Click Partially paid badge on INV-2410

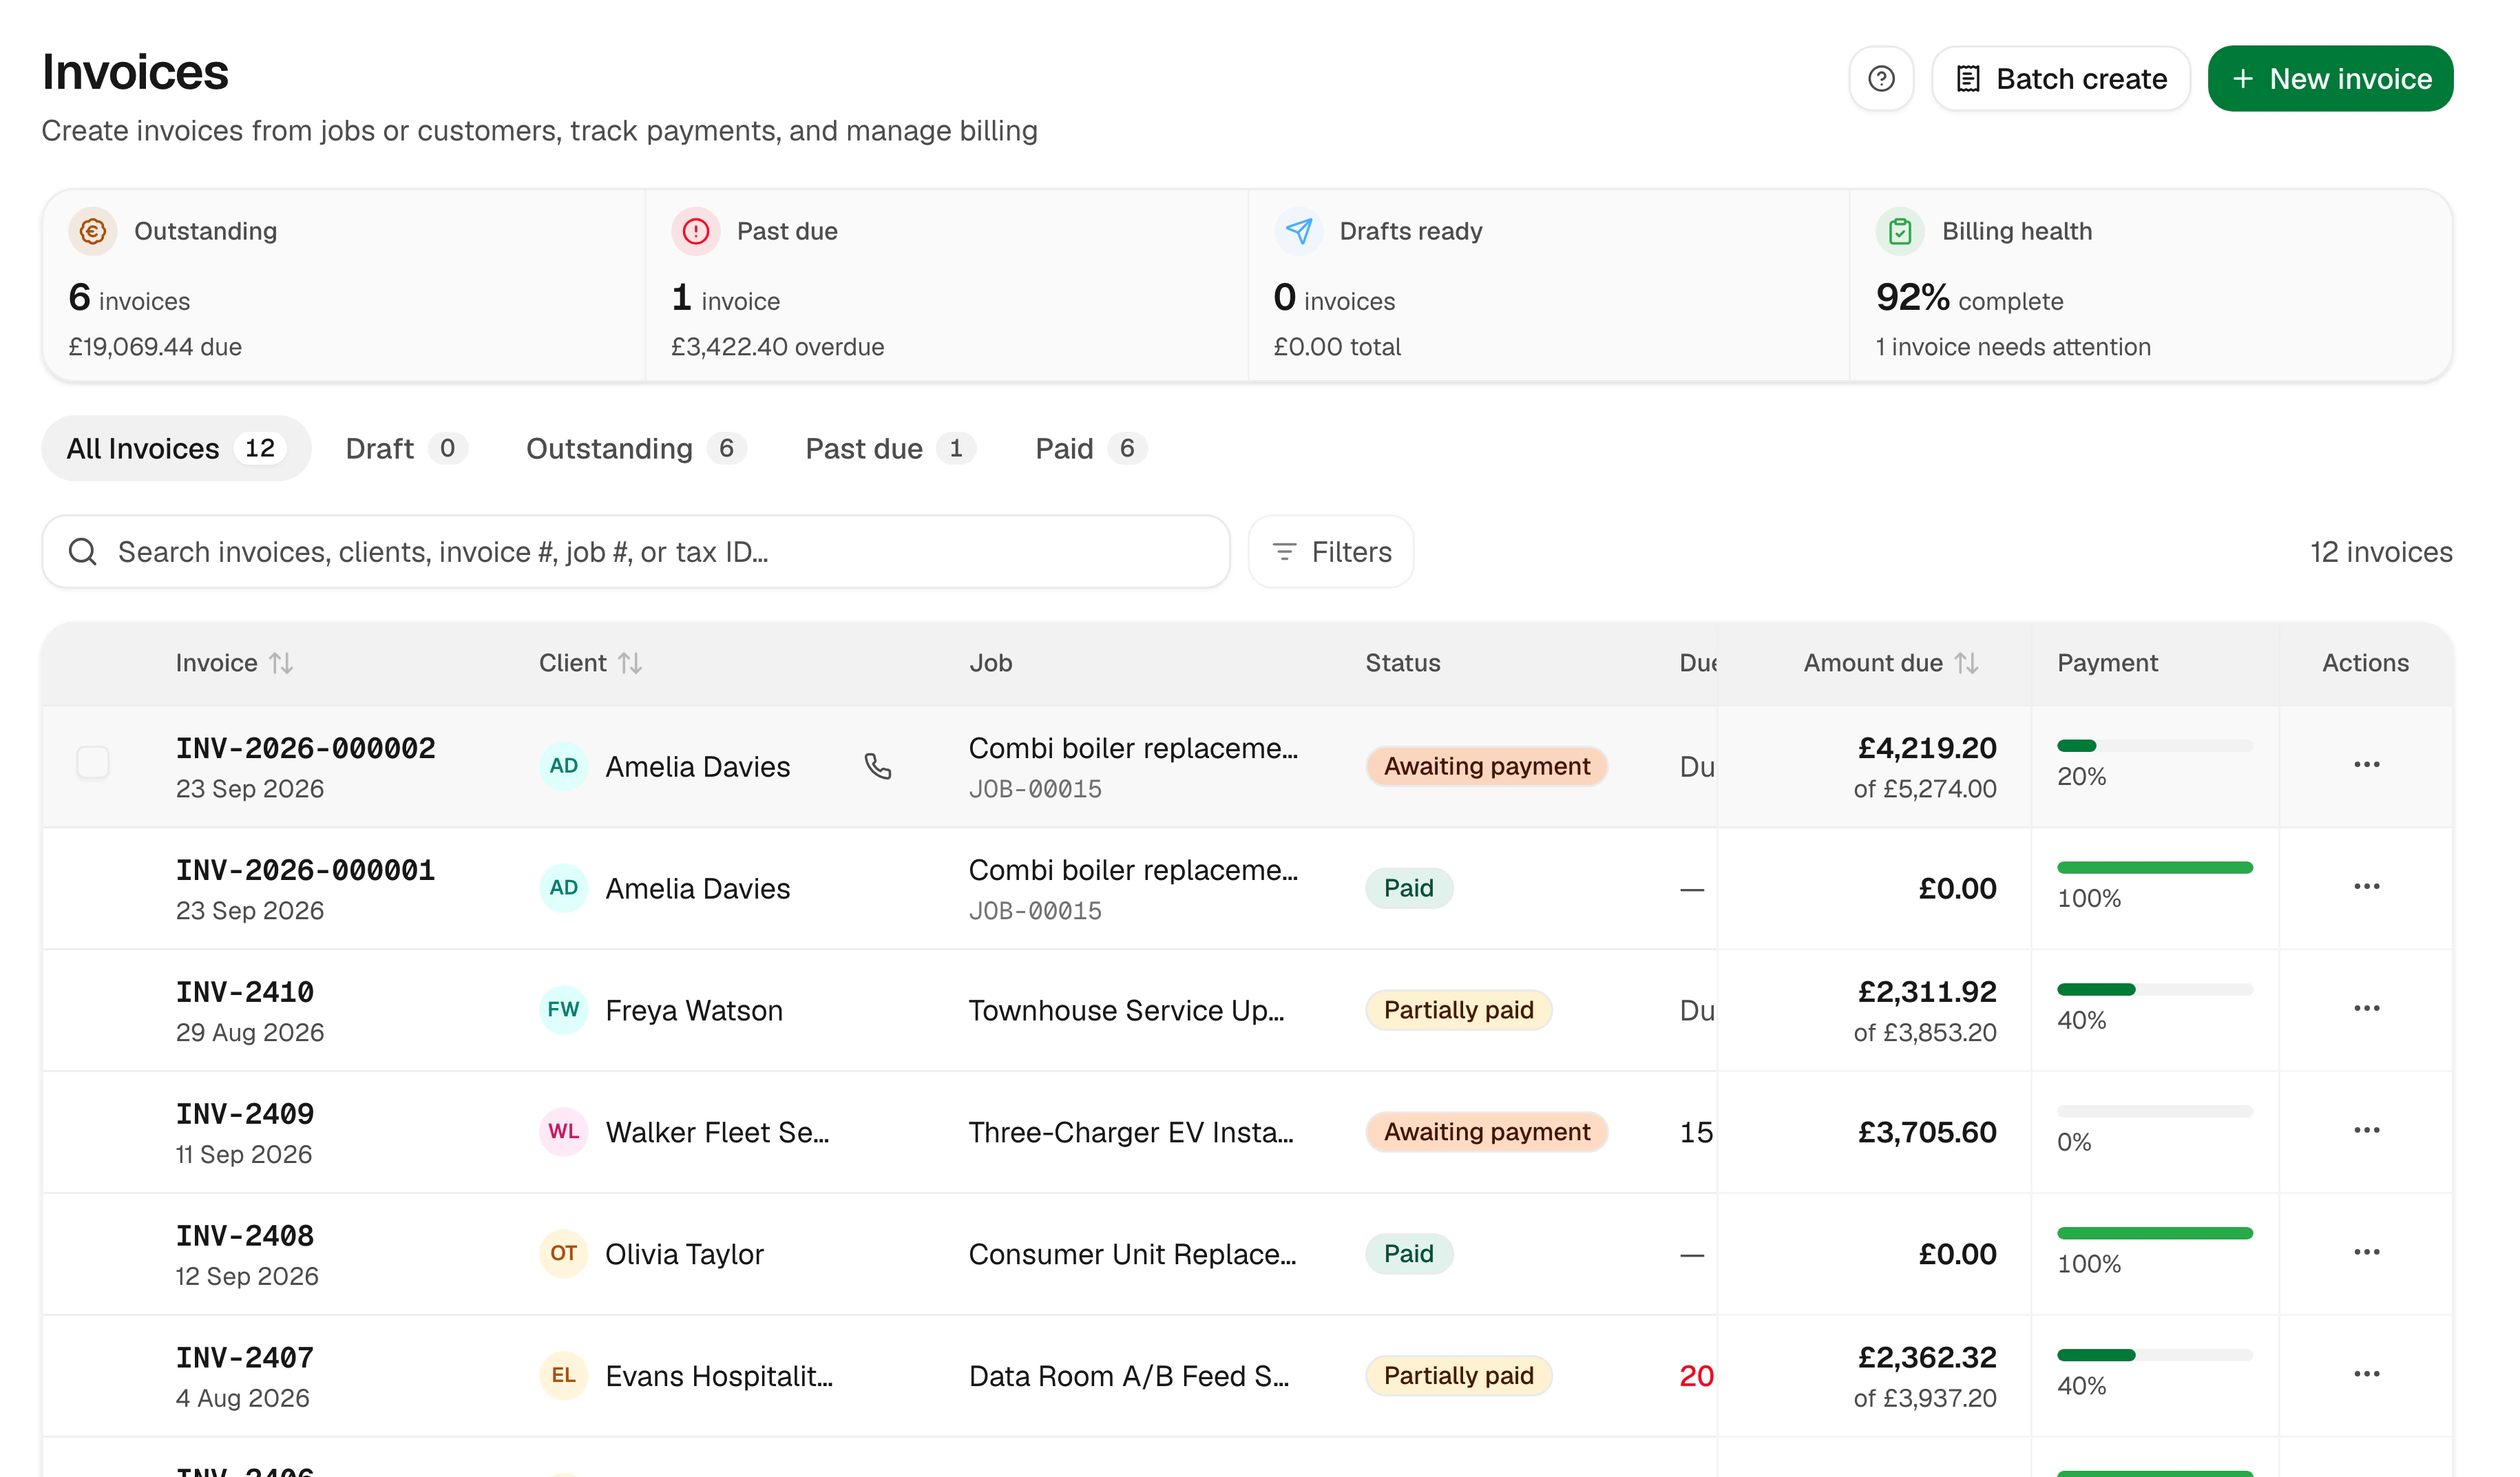pos(1458,1010)
